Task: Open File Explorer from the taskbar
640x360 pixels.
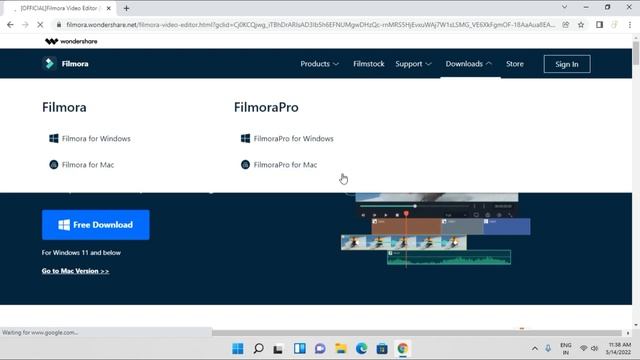Action: [x=341, y=348]
